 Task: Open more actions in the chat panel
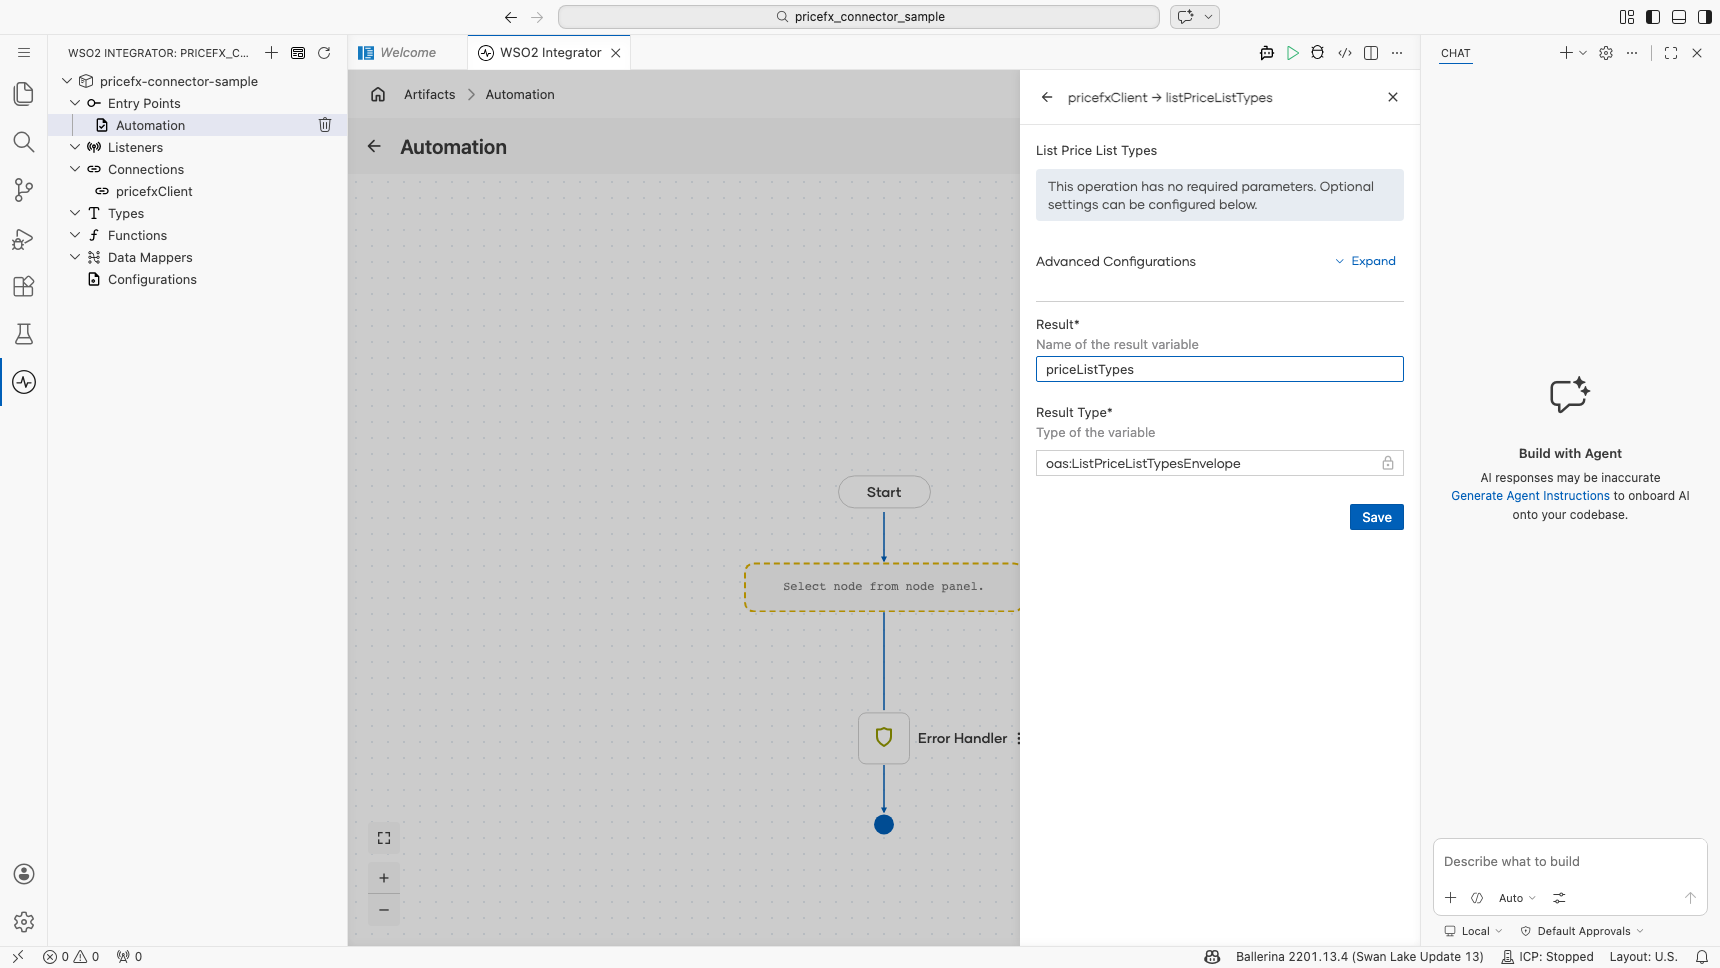tap(1632, 53)
